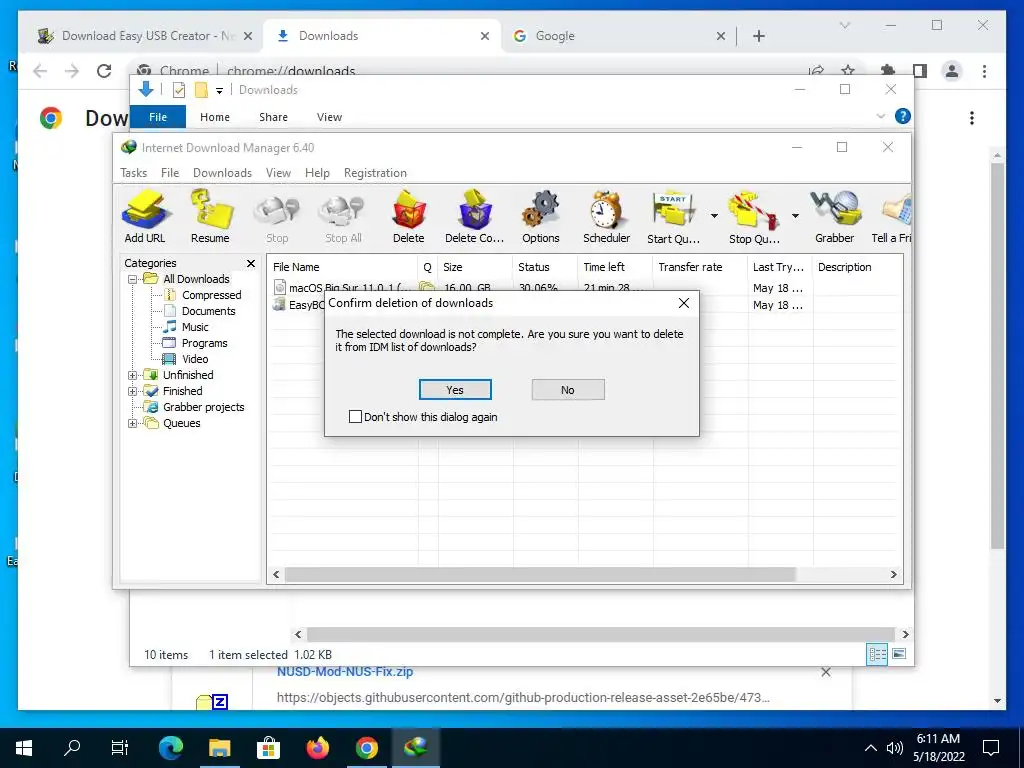The image size is (1024, 768).
Task: Open Explorer quick access toolbar dropdown
Action: (219, 91)
